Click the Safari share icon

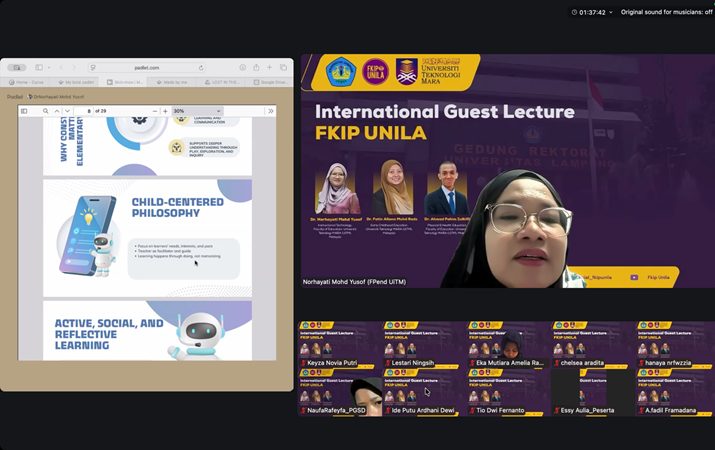coord(256,67)
